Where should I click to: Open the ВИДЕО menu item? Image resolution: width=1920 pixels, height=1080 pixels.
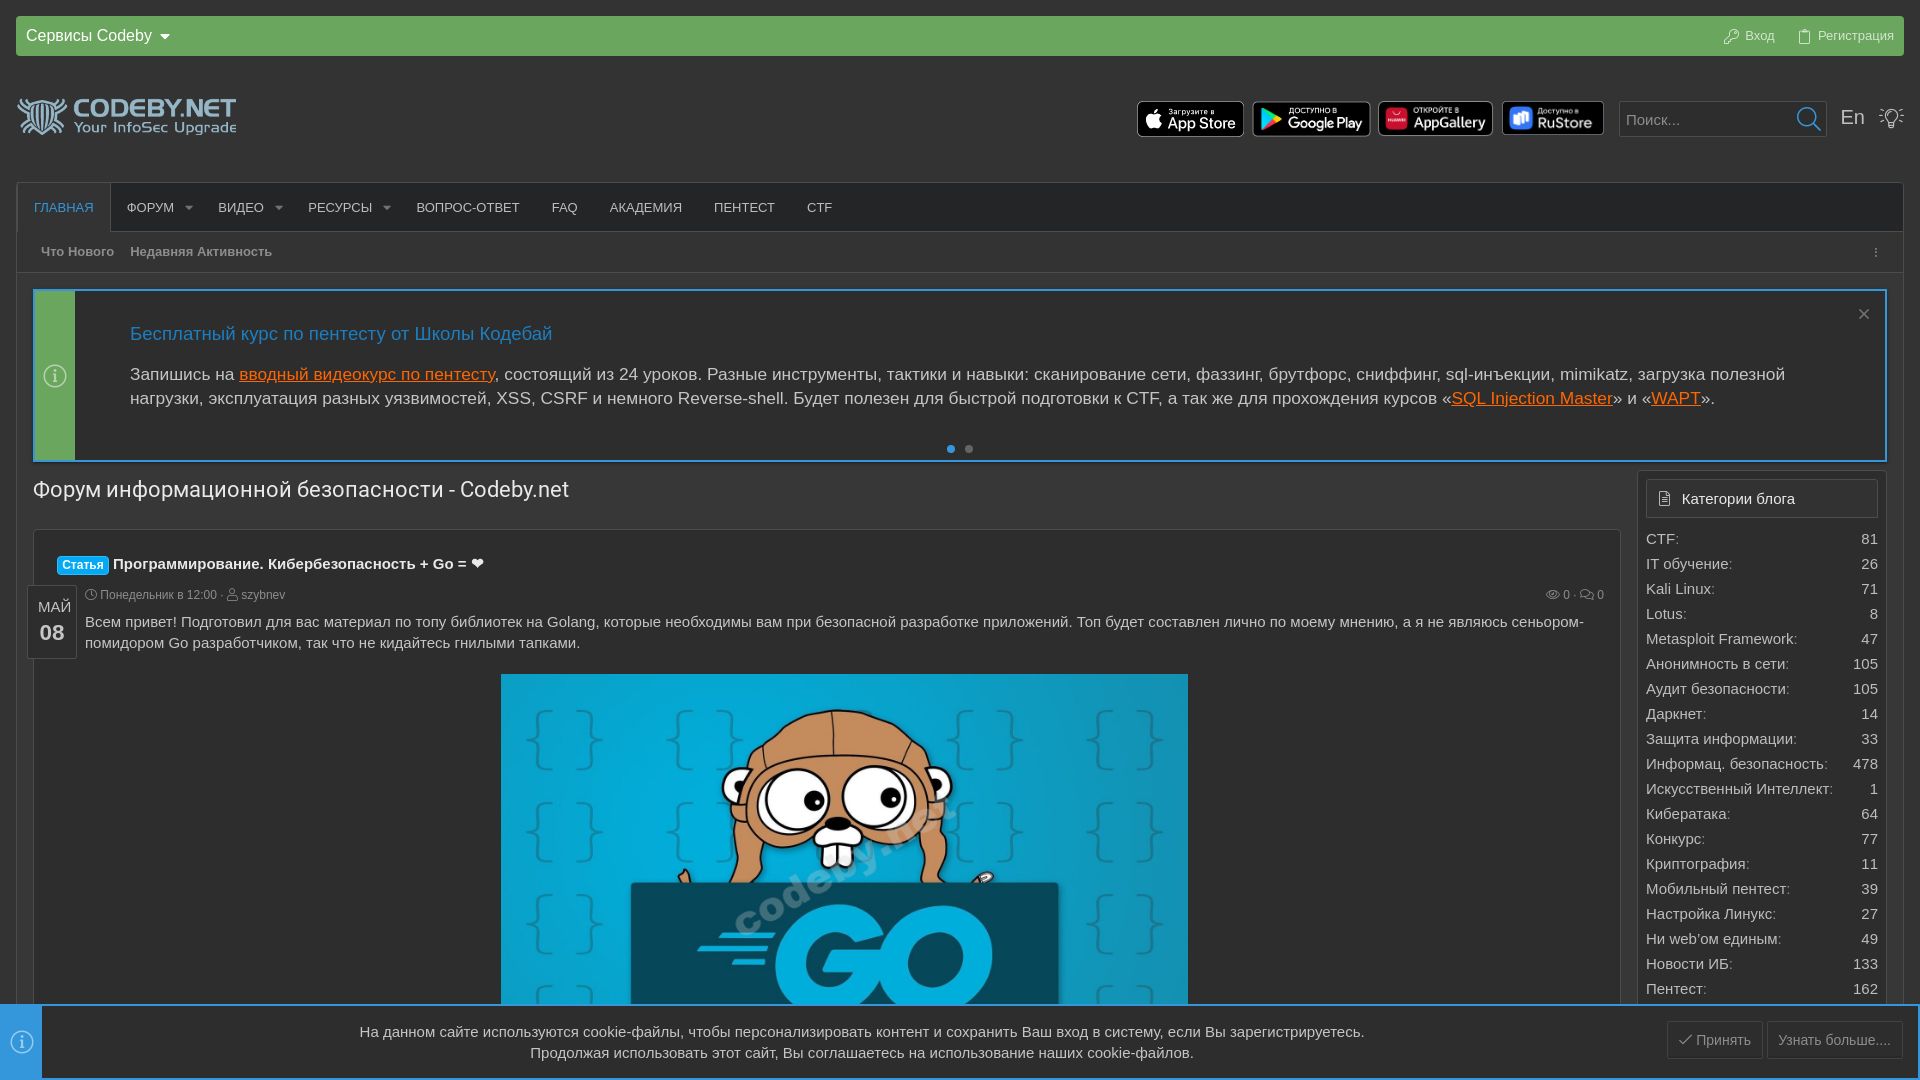241,208
